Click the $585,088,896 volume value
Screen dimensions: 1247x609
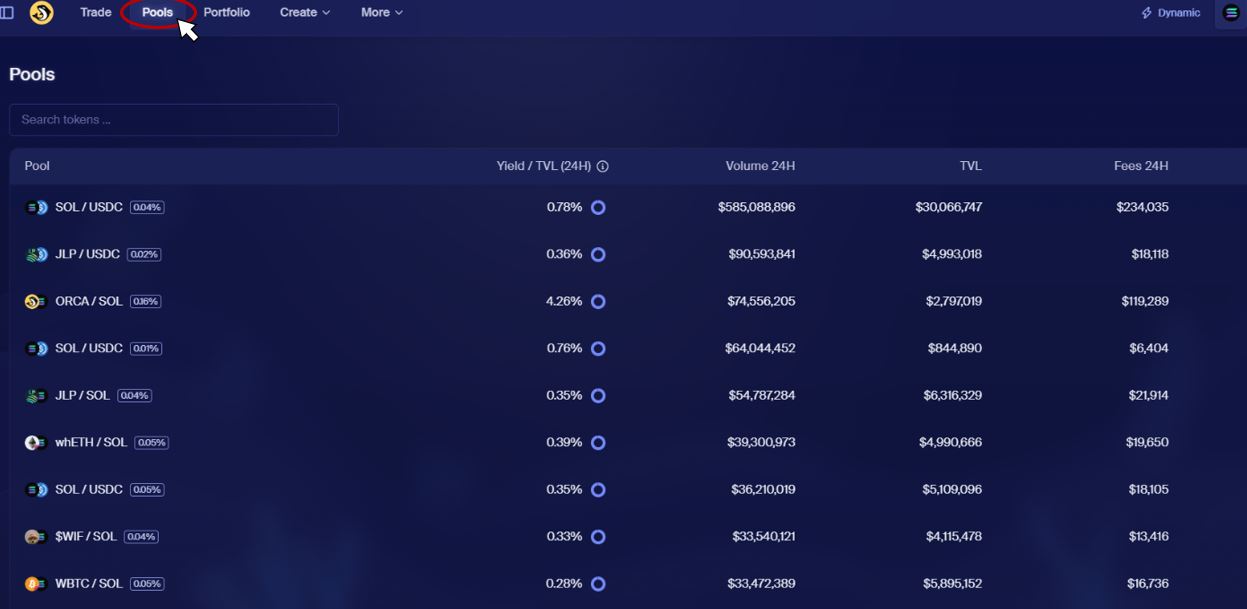pyautogui.click(x=757, y=207)
